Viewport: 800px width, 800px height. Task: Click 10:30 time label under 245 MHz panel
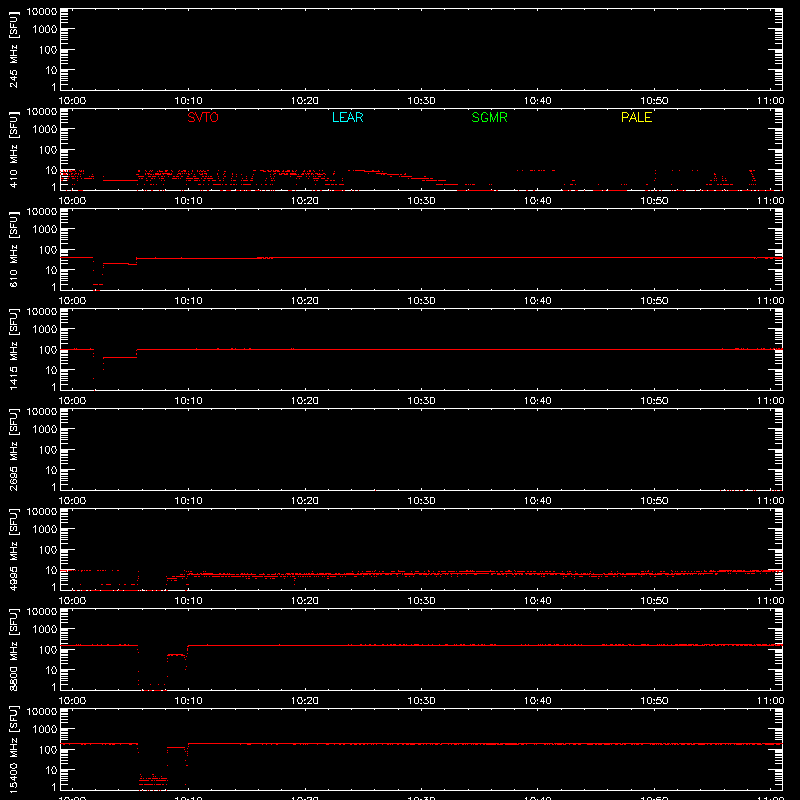(421, 101)
